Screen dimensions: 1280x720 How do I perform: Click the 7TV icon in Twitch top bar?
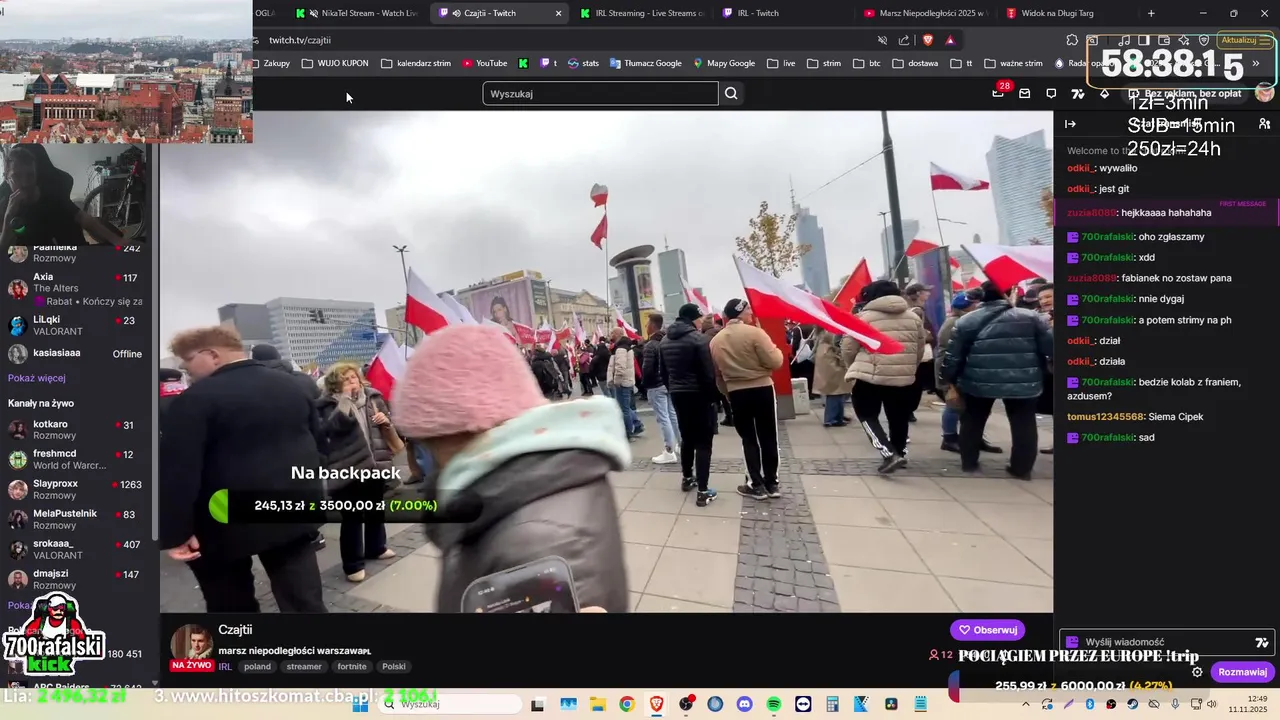1078,94
